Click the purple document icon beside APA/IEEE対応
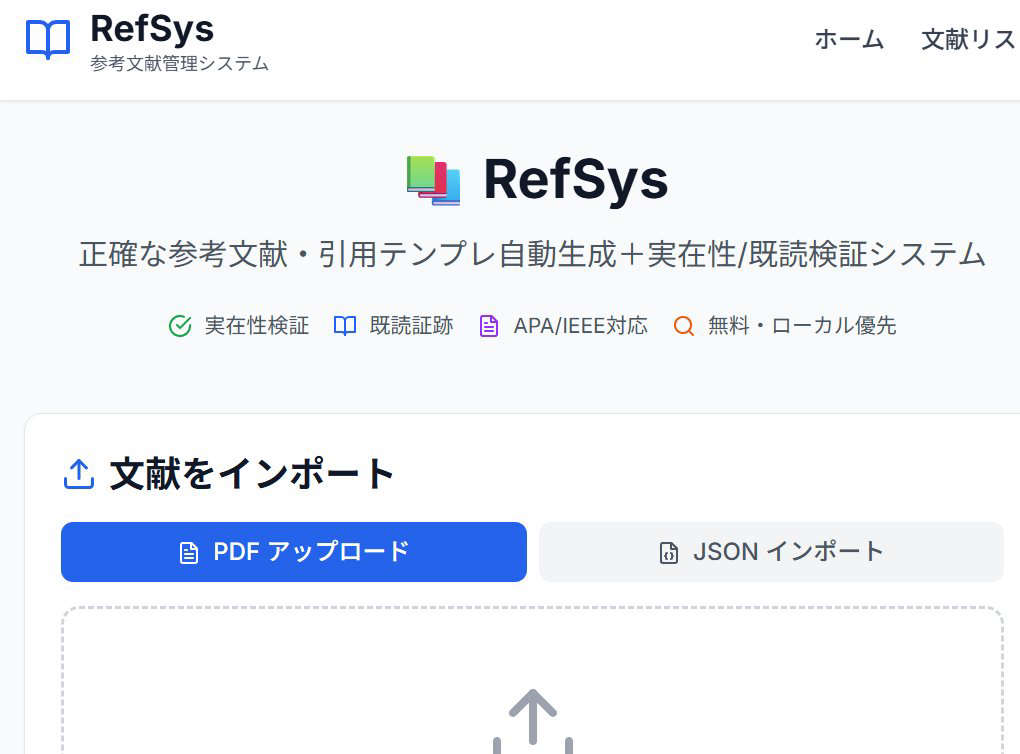The width and height of the screenshot is (1020, 754). (x=489, y=325)
